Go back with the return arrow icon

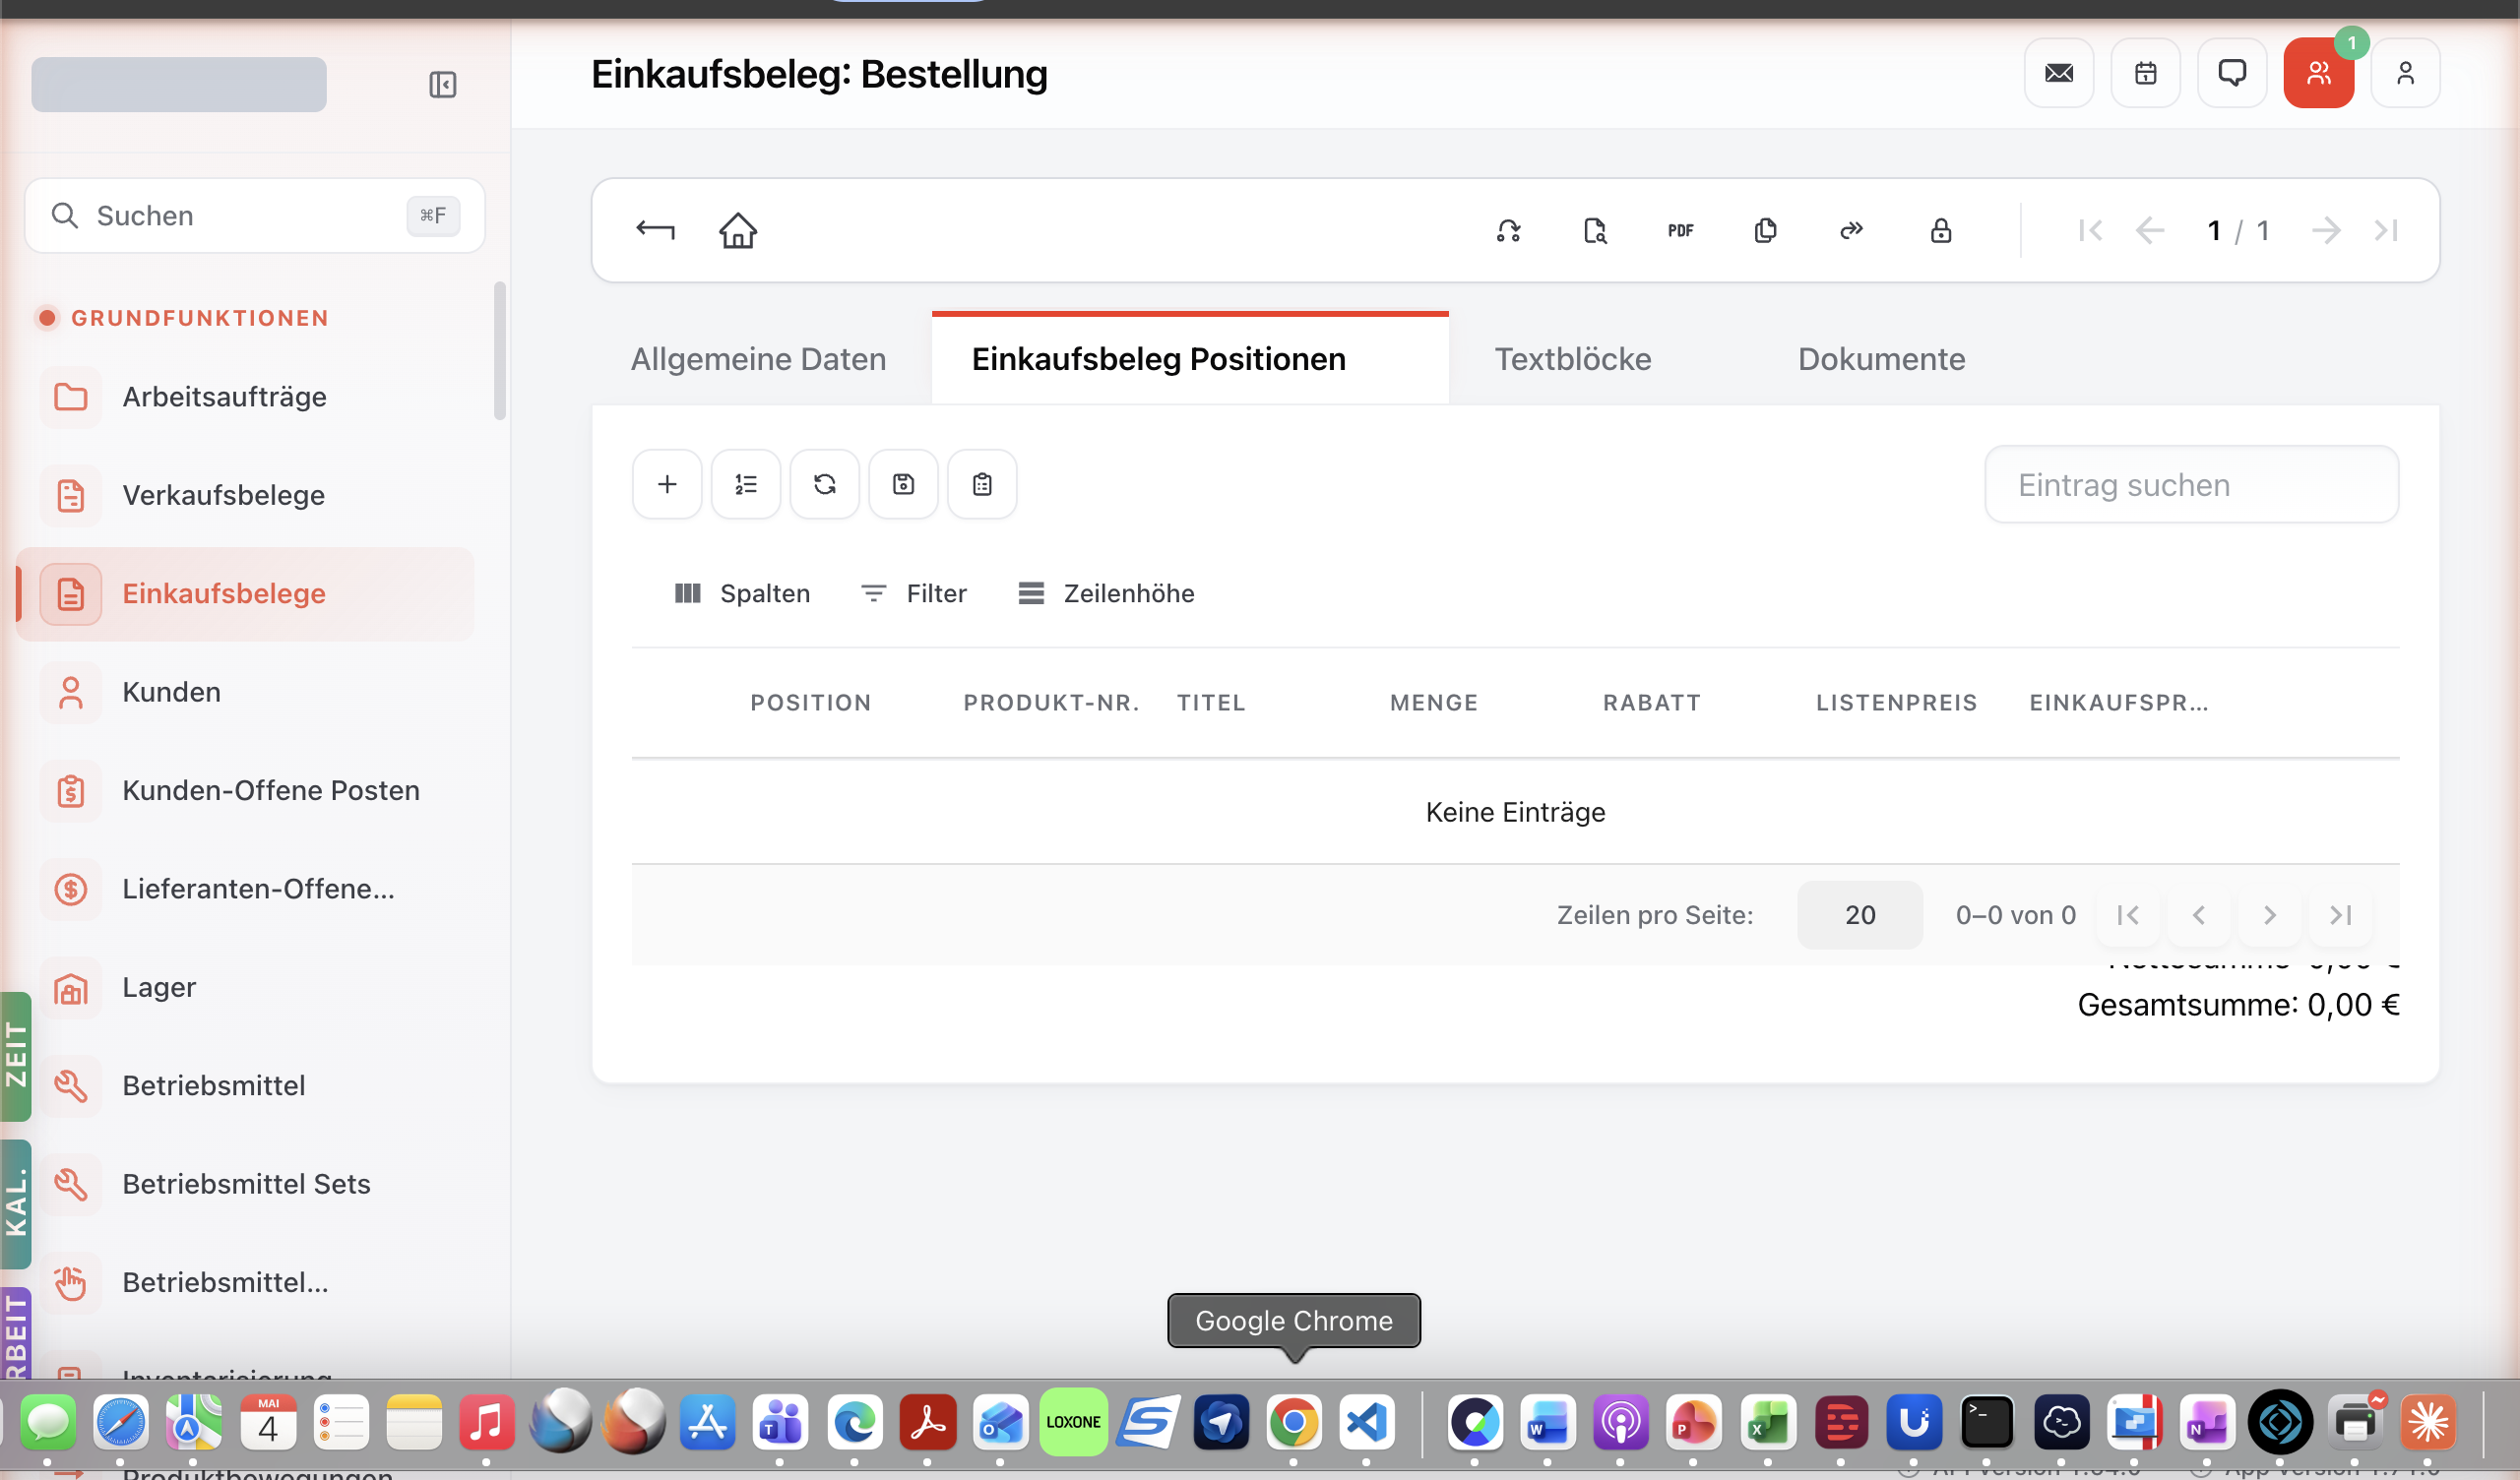655,230
